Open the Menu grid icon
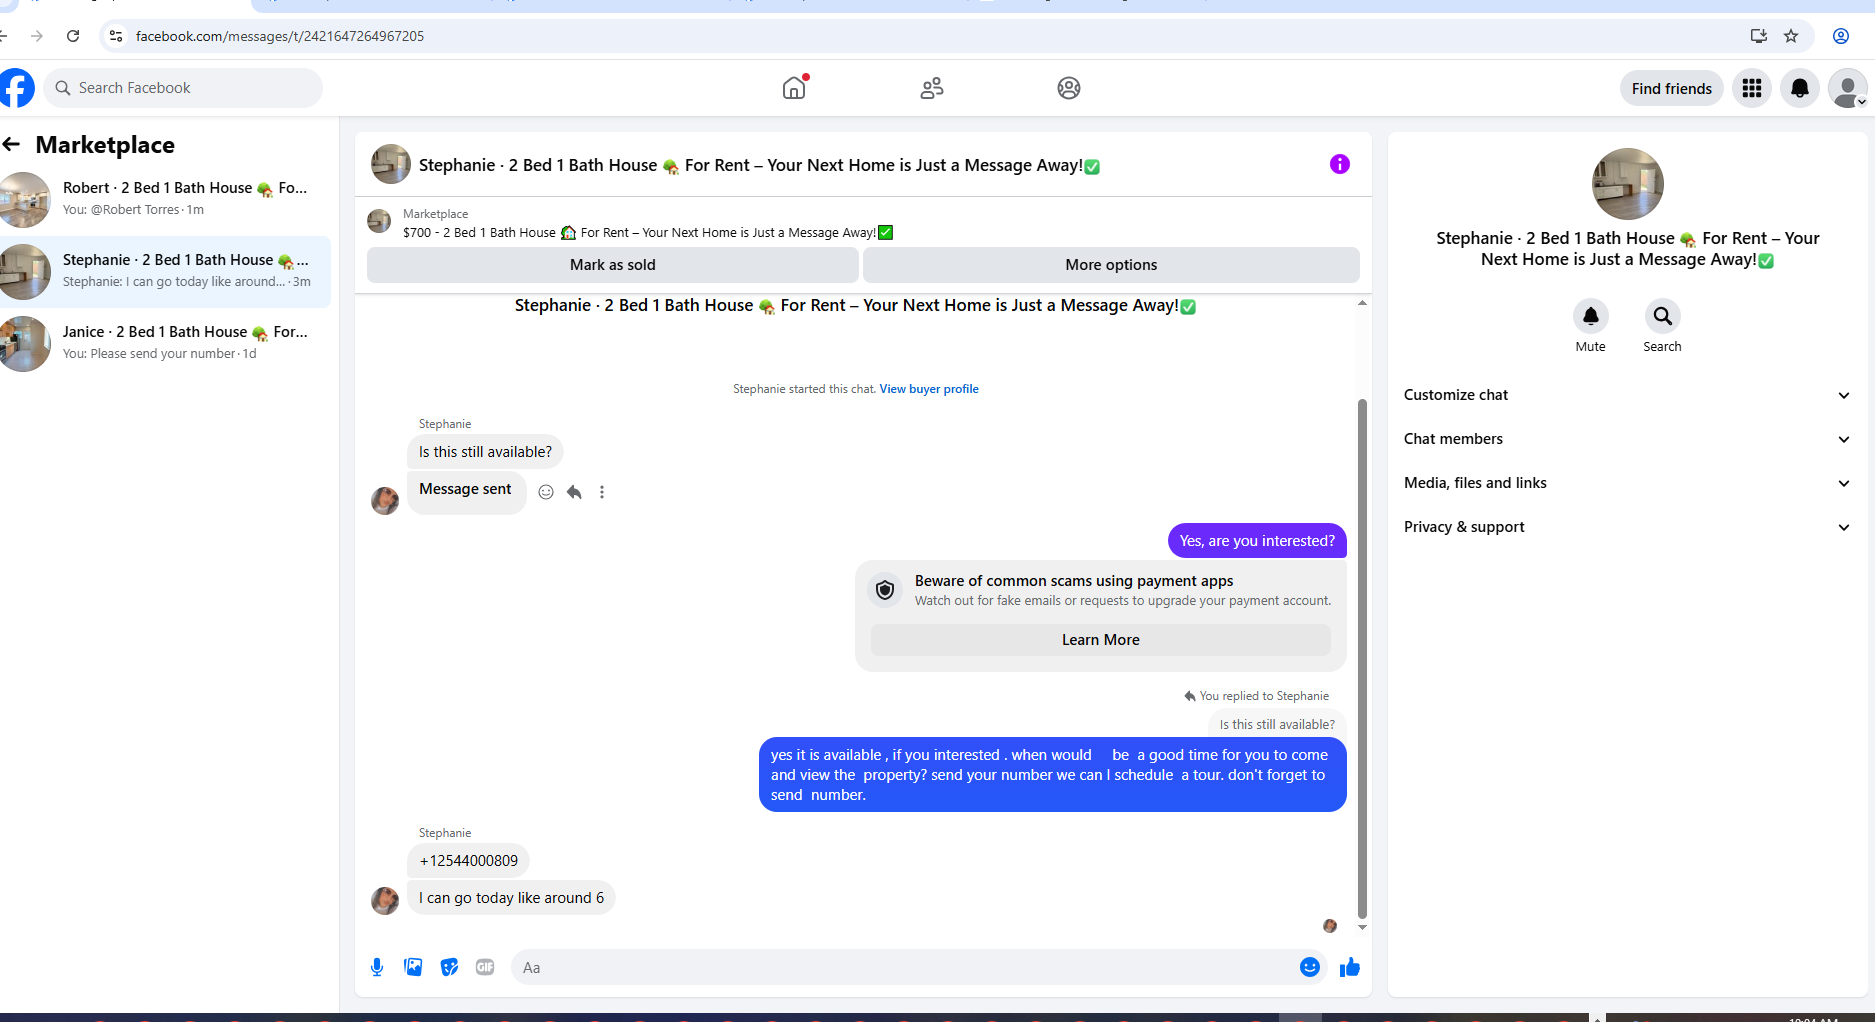The height and width of the screenshot is (1022, 1875). [1752, 88]
